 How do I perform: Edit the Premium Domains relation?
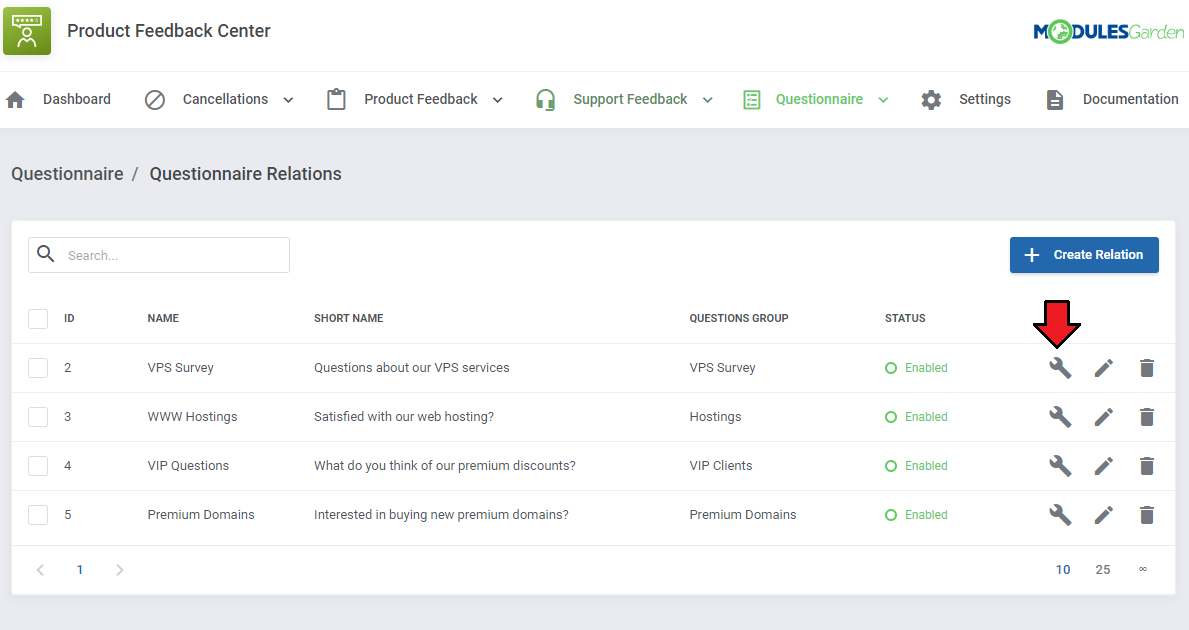pyautogui.click(x=1104, y=515)
